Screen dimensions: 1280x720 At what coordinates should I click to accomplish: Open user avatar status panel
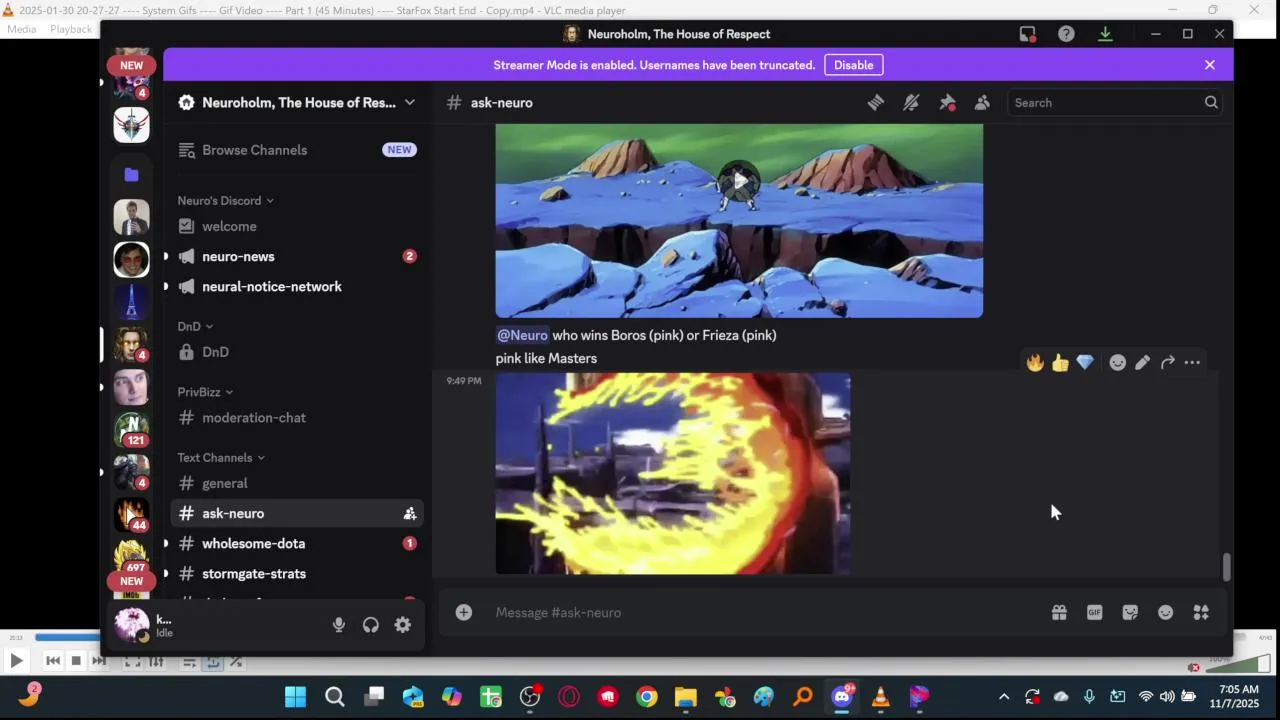coord(132,625)
